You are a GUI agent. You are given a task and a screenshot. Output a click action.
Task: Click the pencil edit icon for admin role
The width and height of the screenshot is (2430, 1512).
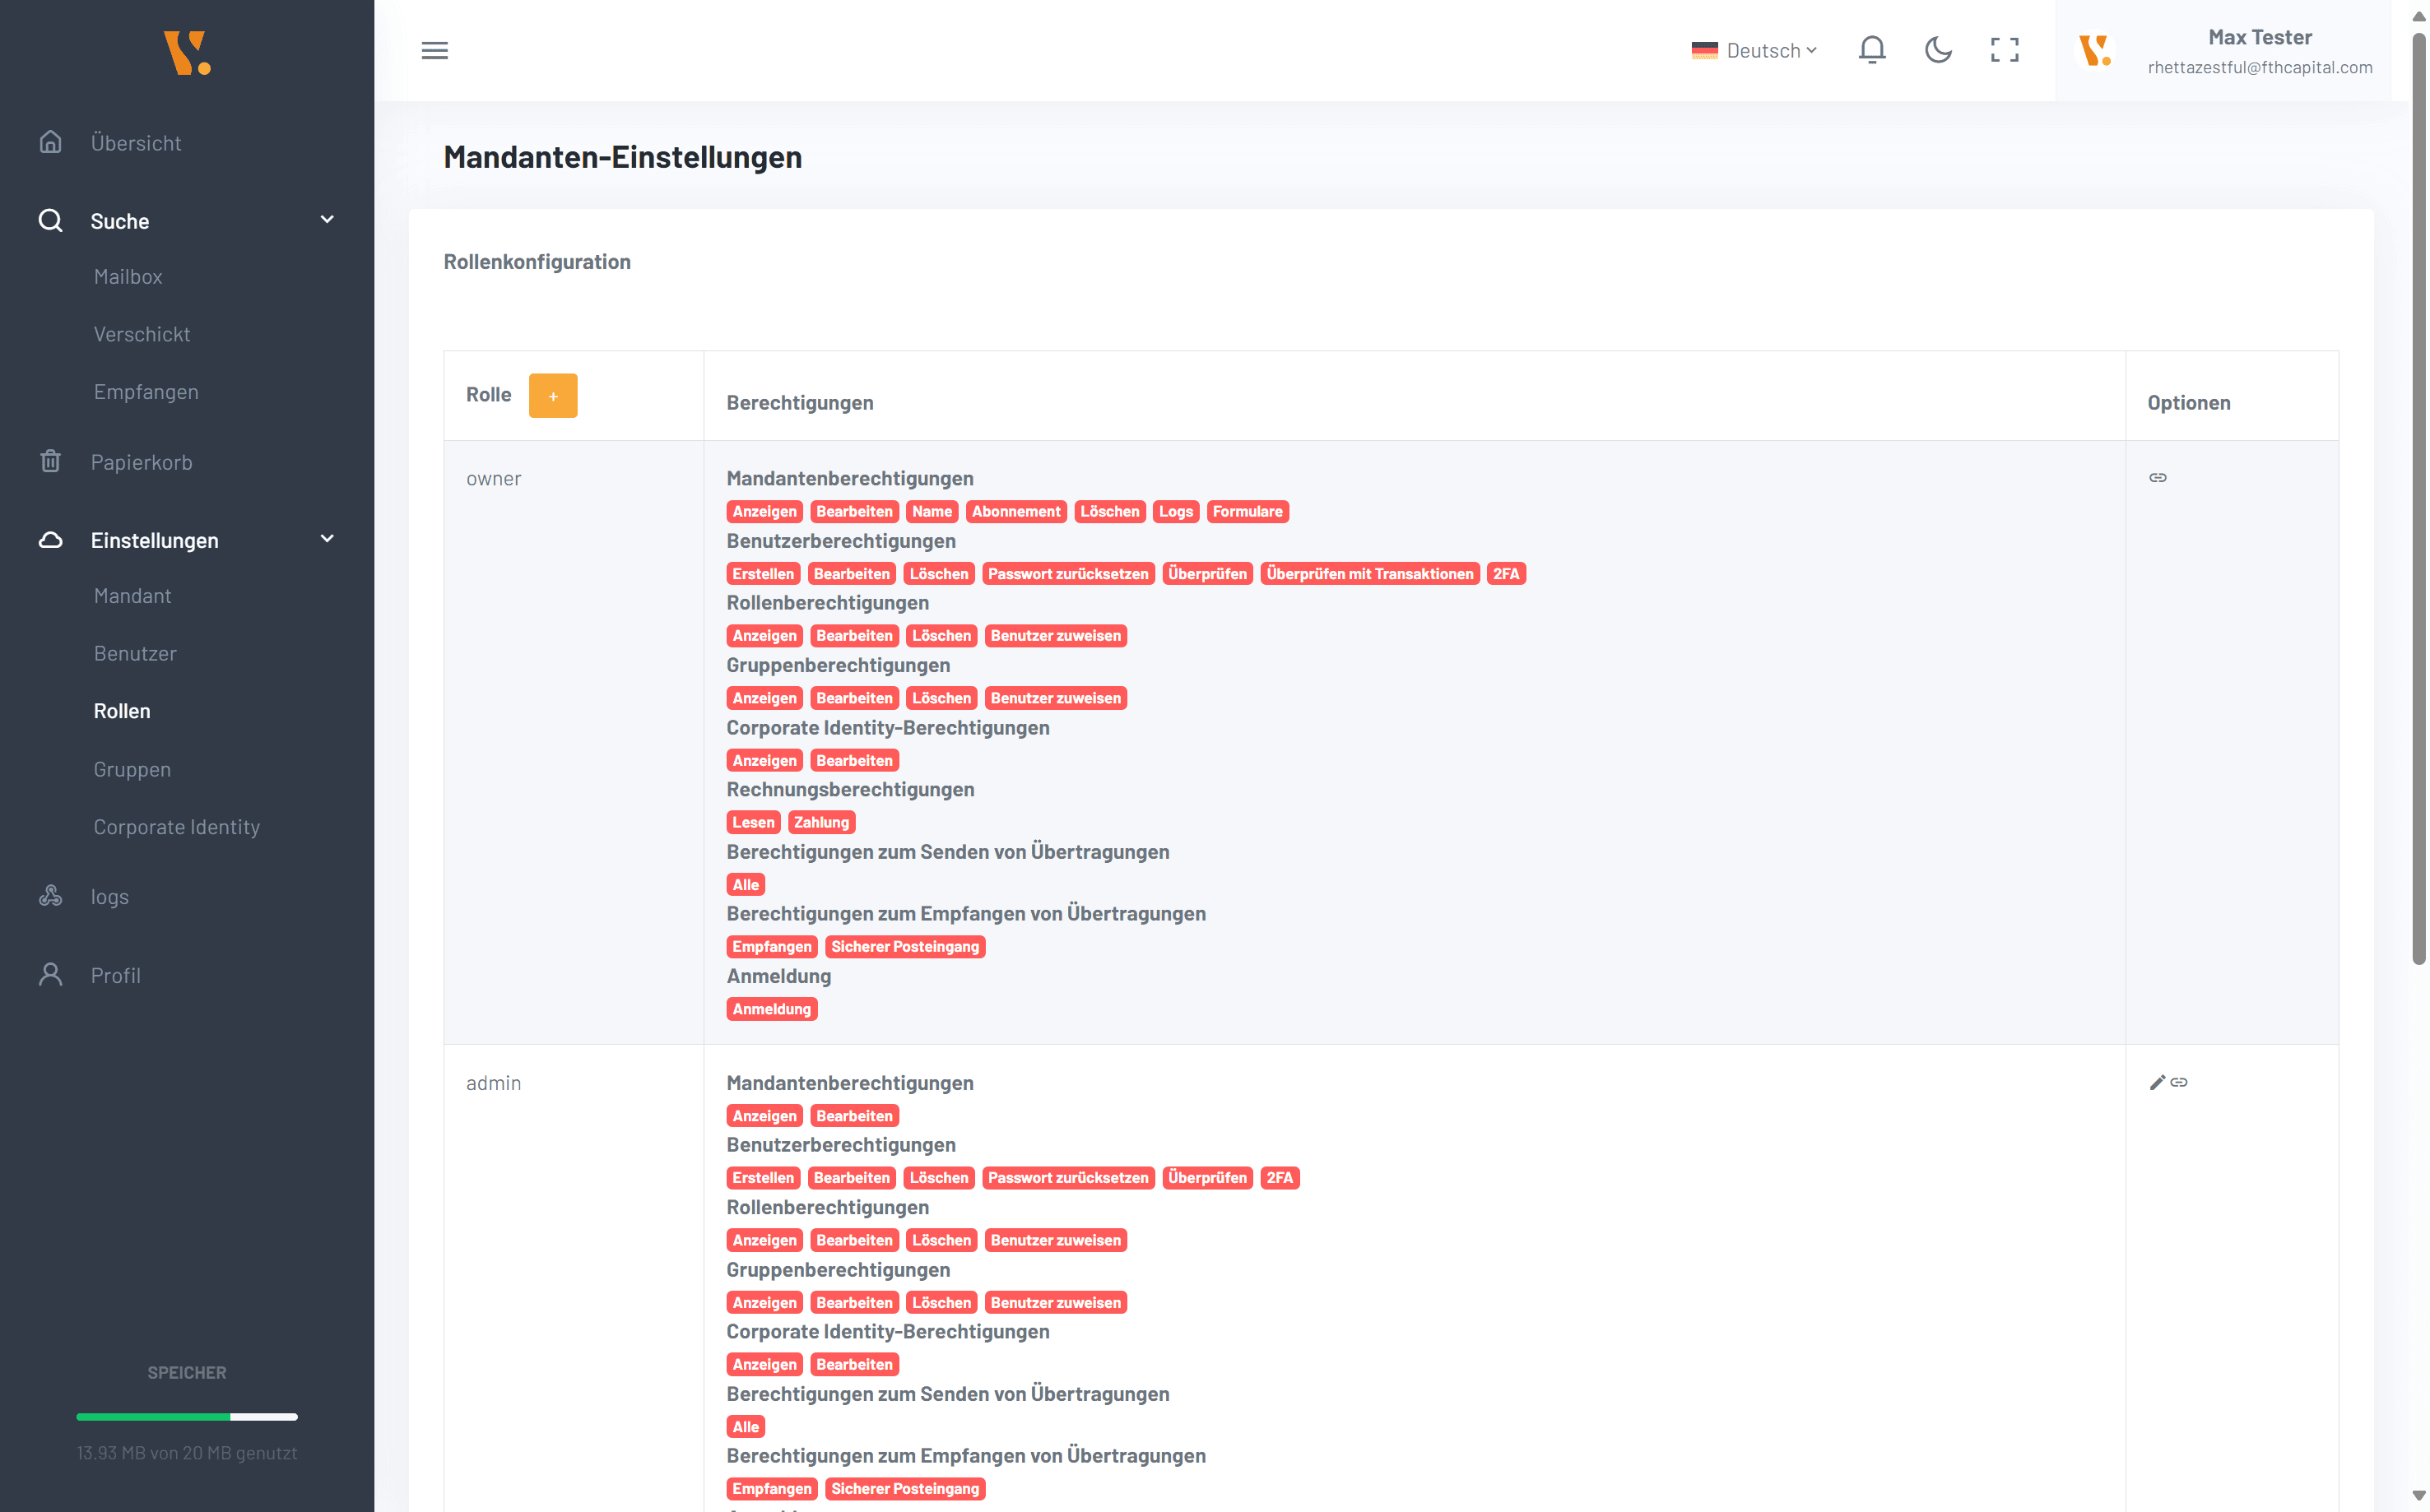(2157, 1082)
